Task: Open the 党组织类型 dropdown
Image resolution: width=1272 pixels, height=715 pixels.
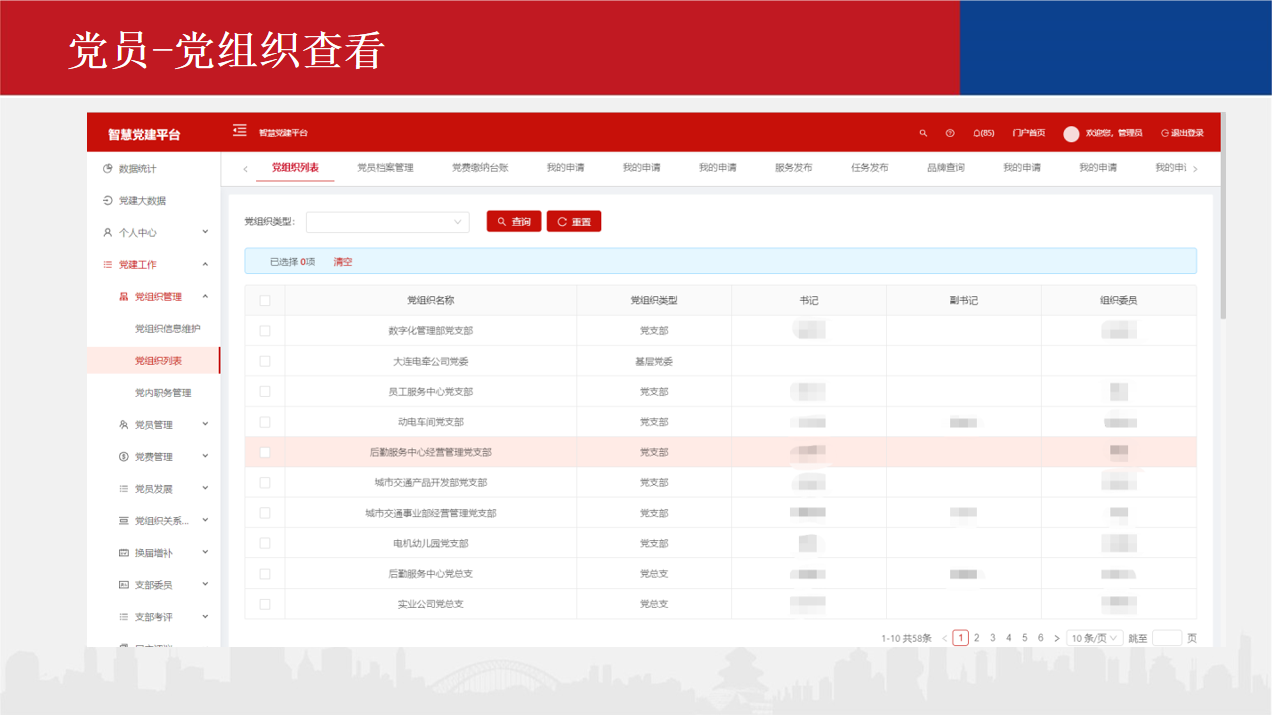Action: pos(387,222)
